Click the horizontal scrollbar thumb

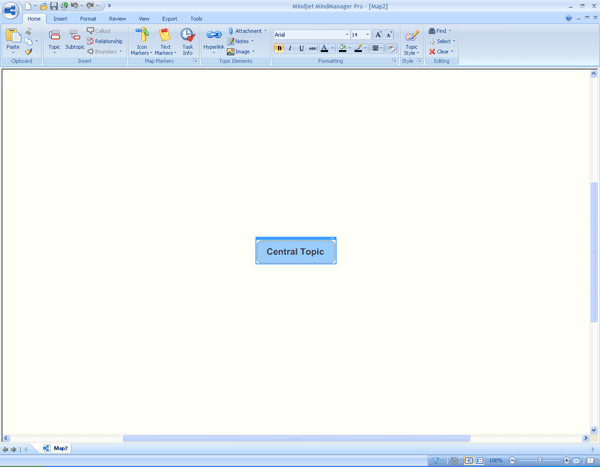[x=296, y=438]
